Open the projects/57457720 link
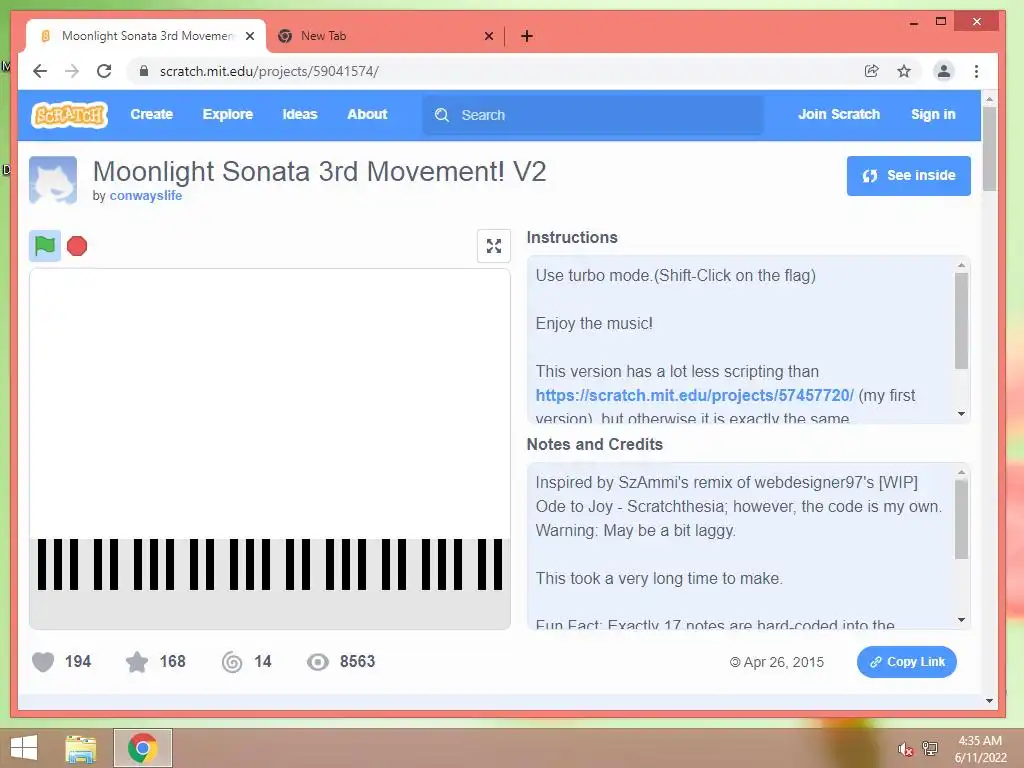Viewport: 1024px width, 768px height. [x=694, y=395]
